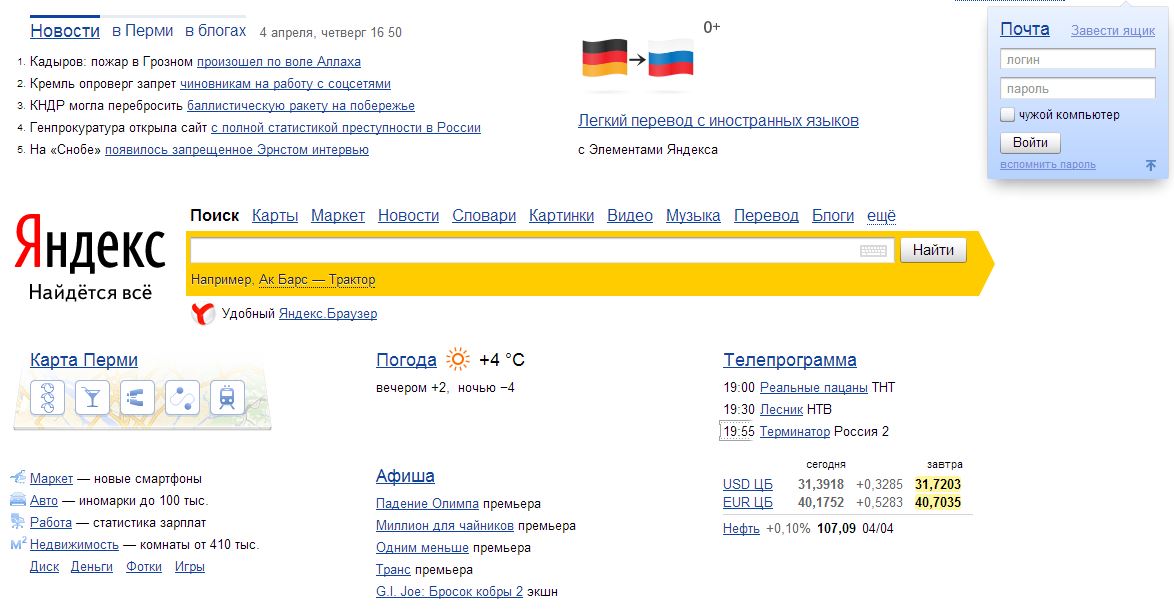This screenshot has height=609, width=1174.
Task: Collapse the mail panel with the arrow icon
Action: [x=1151, y=165]
